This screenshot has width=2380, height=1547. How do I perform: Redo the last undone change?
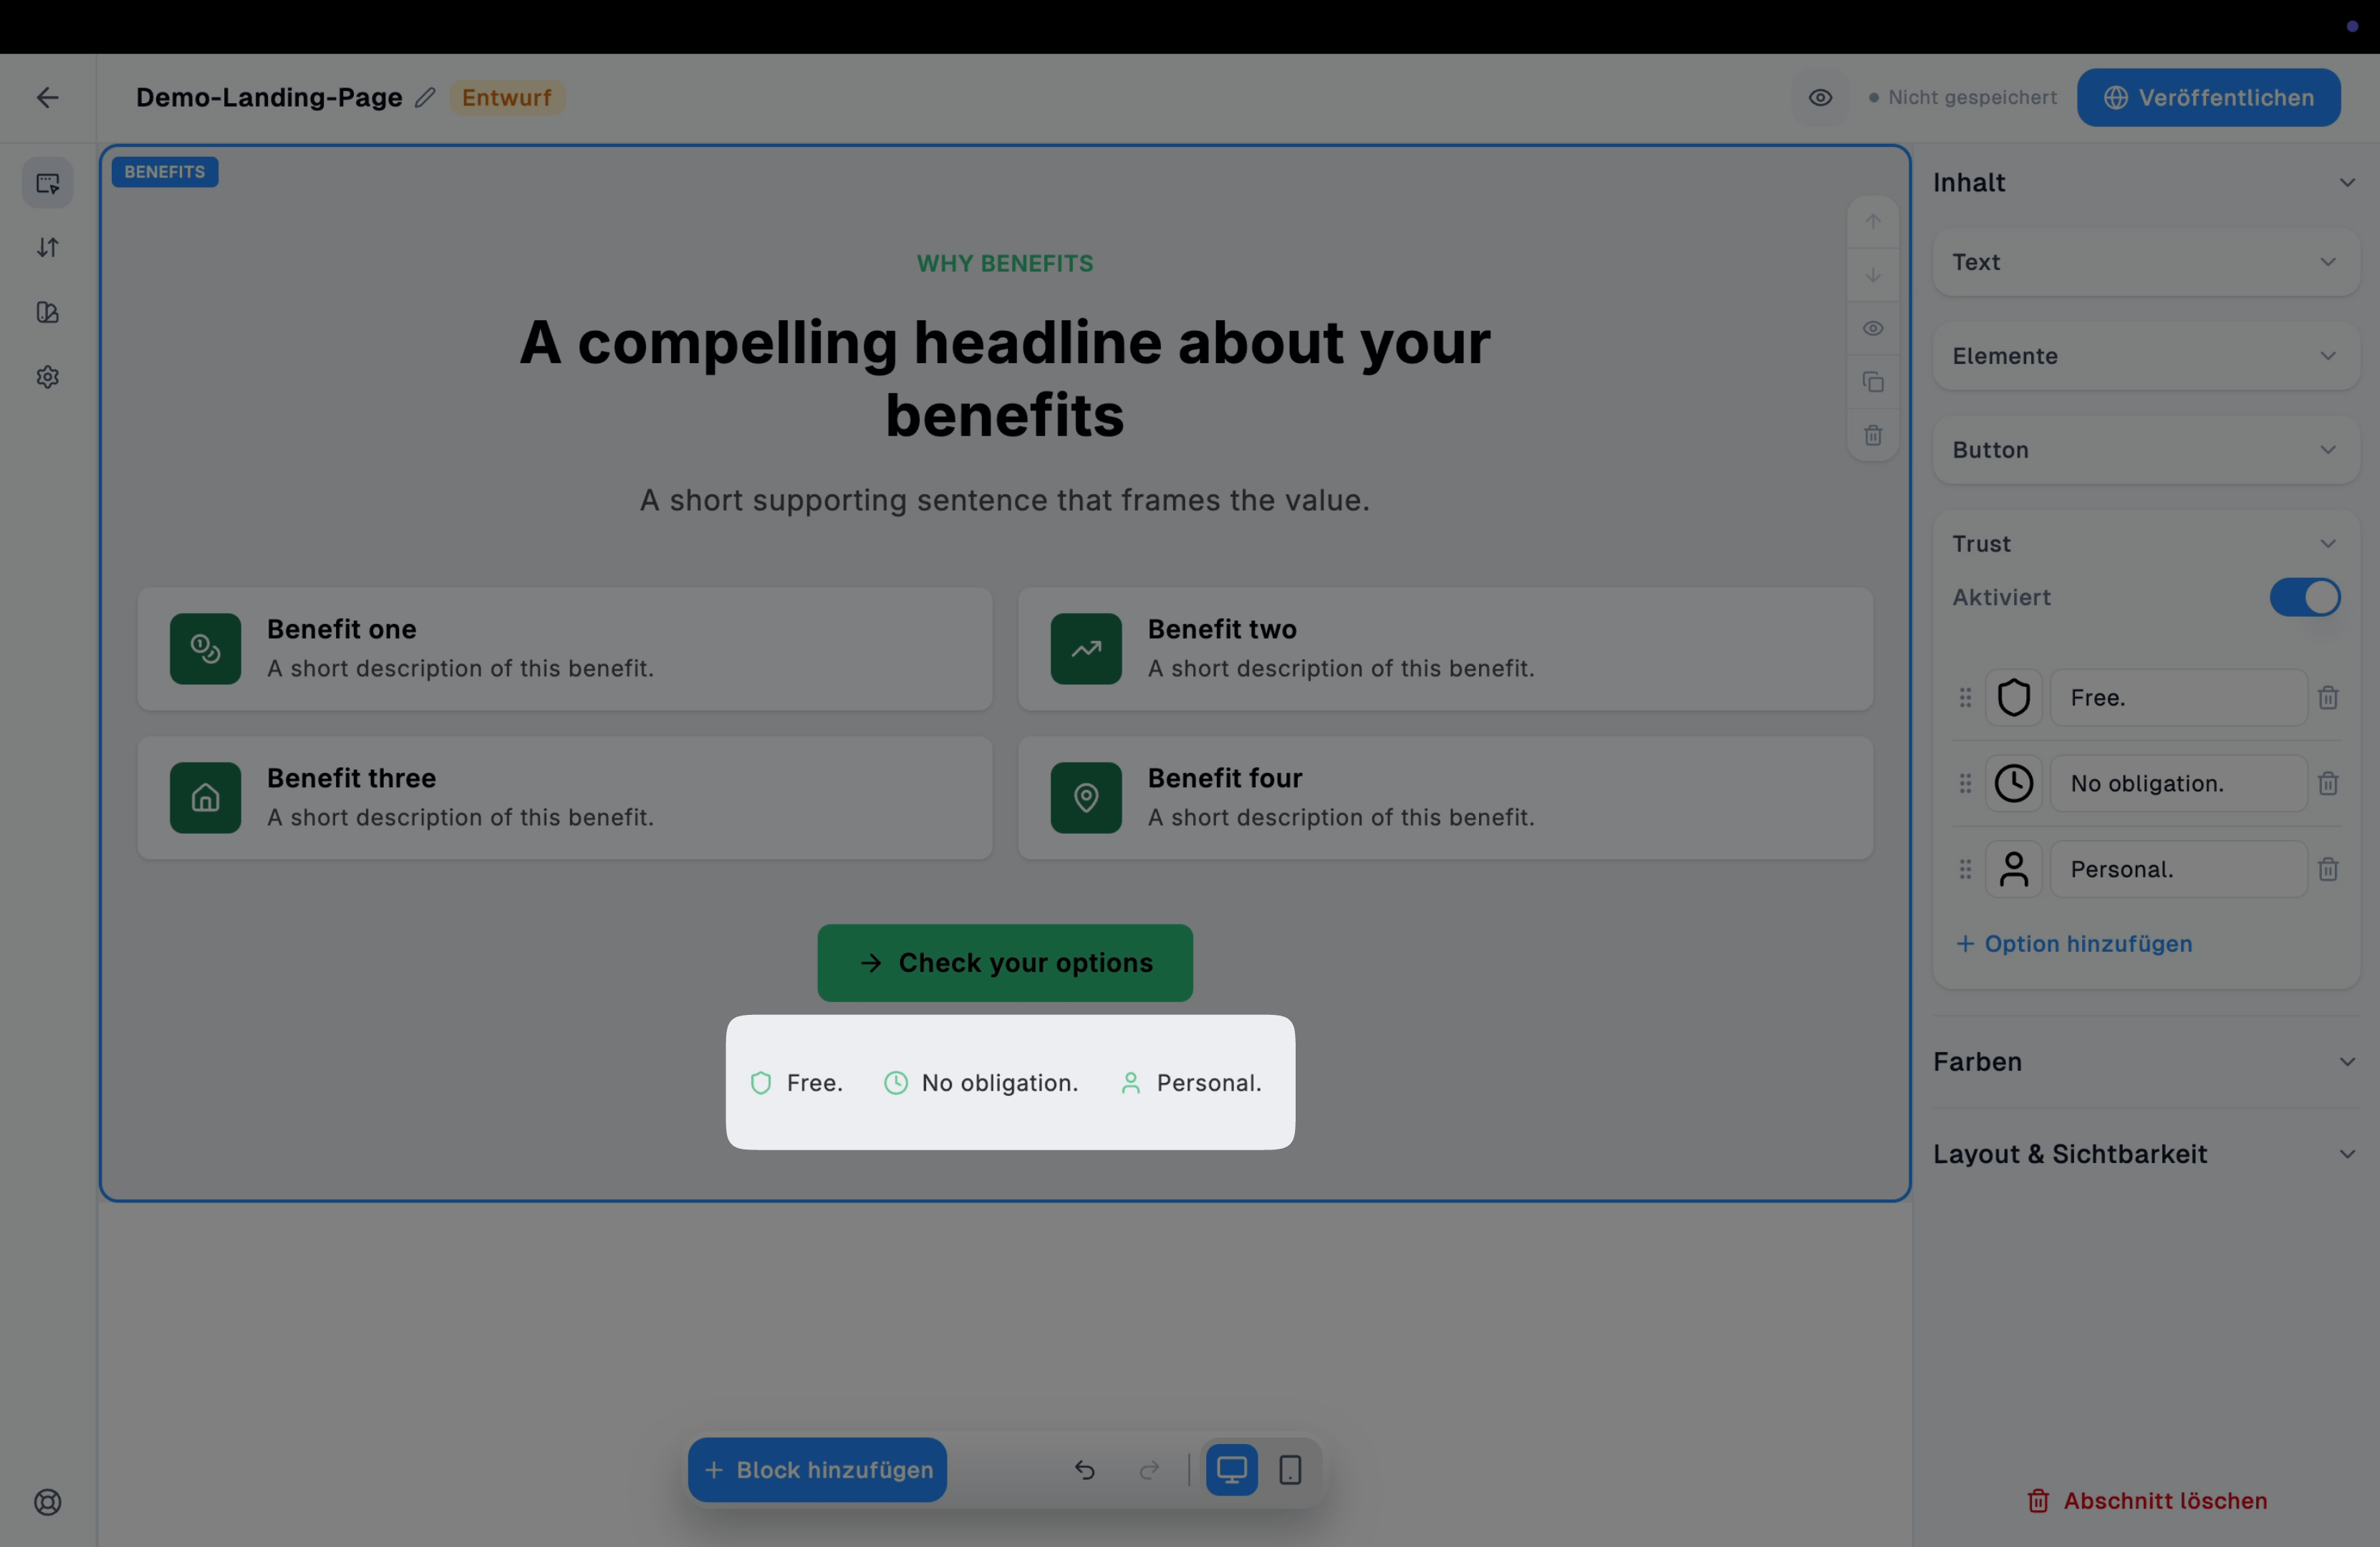point(1150,1470)
